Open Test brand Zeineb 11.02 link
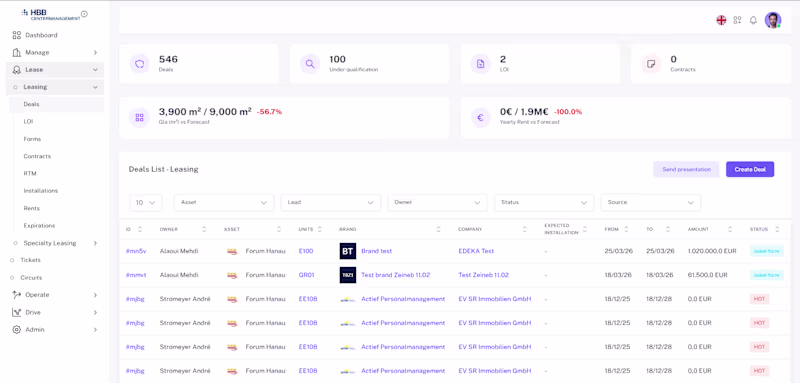 point(395,275)
